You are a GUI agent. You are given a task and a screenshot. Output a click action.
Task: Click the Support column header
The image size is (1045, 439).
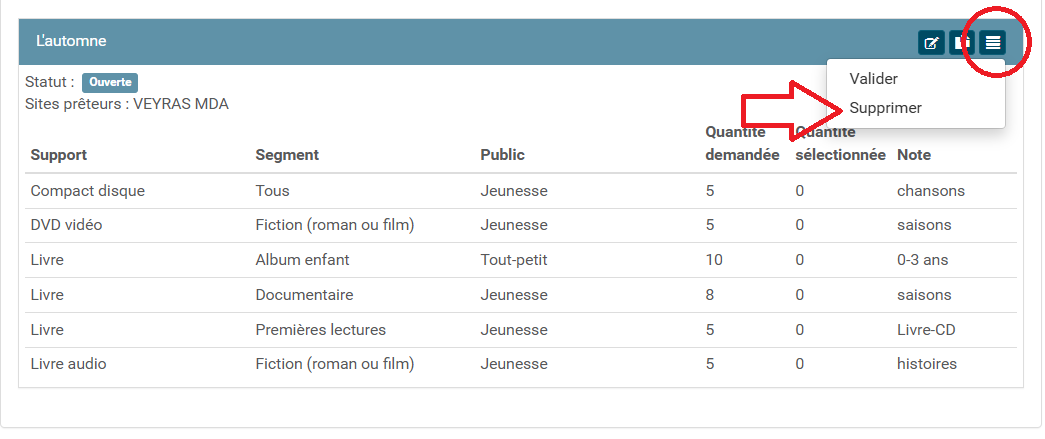(x=59, y=155)
